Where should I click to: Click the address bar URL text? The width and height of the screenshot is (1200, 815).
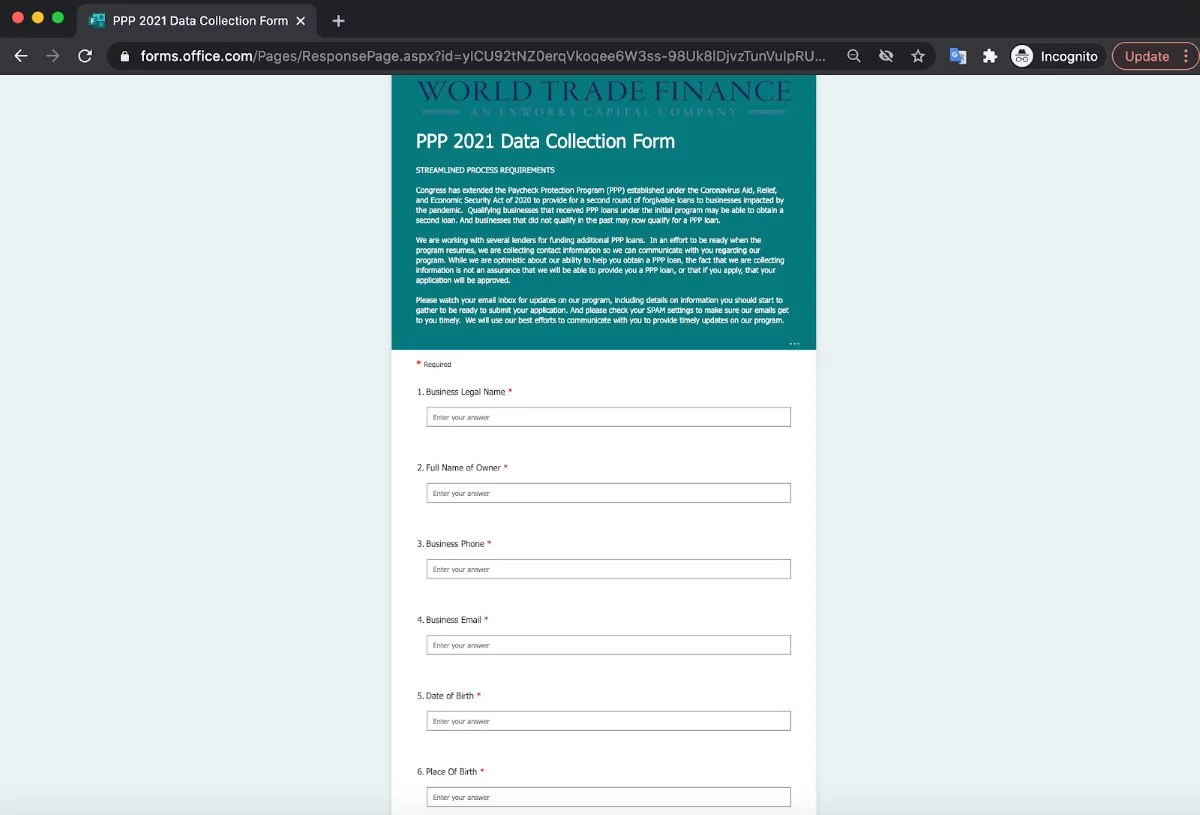483,56
